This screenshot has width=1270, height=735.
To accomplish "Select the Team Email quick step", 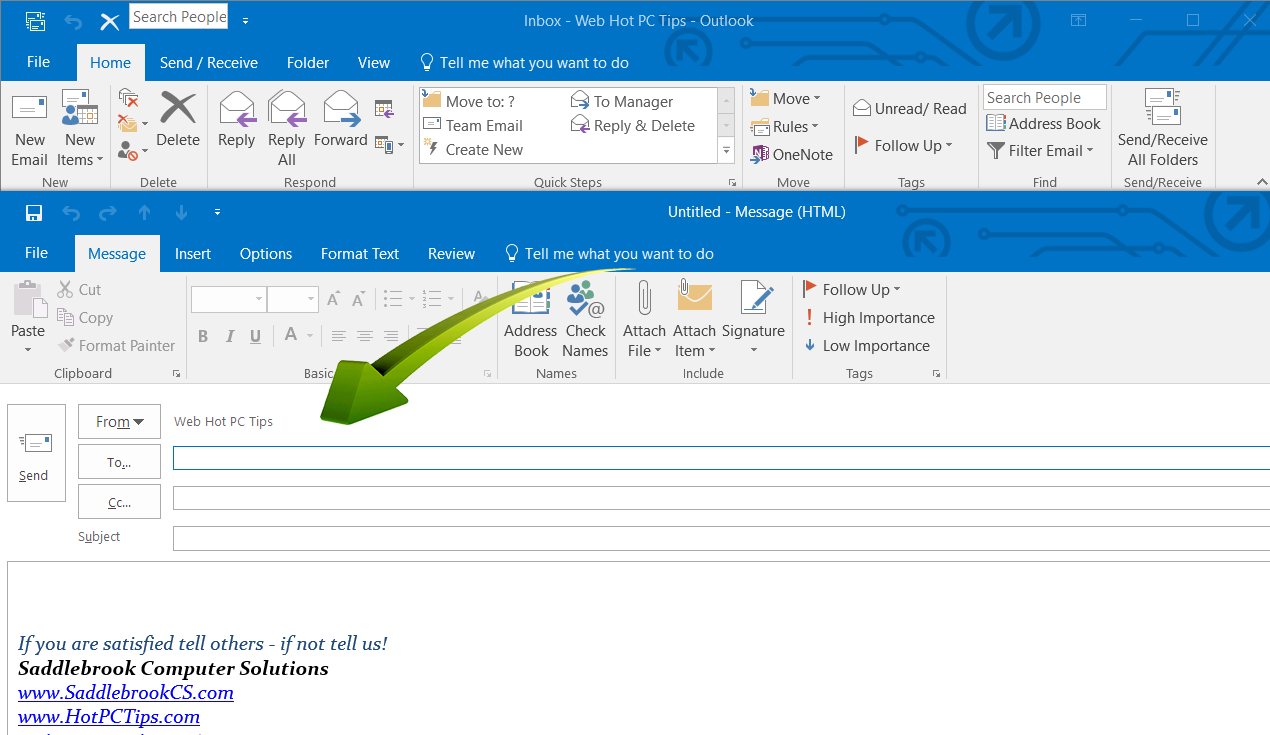I will coord(473,125).
